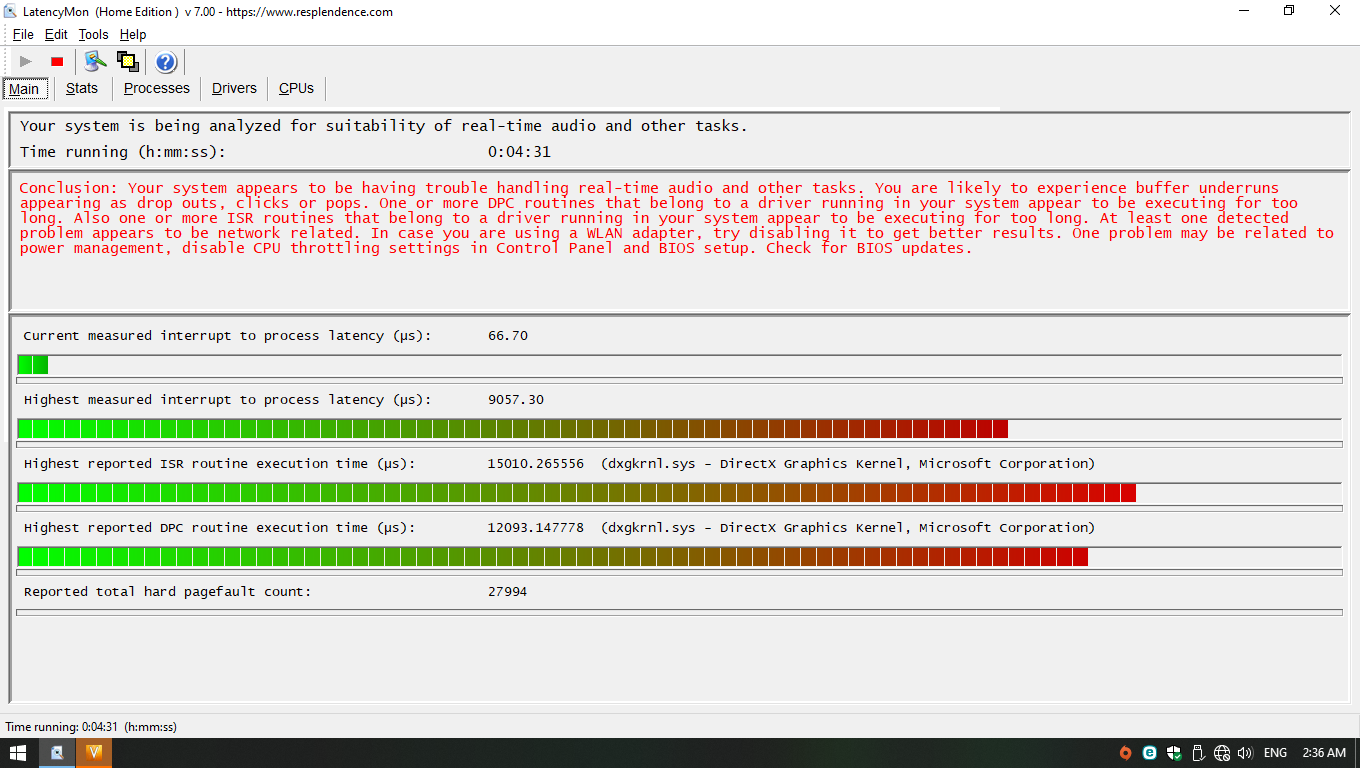This screenshot has height=768, width=1360.
Task: Open the Help menu
Action: pos(133,34)
